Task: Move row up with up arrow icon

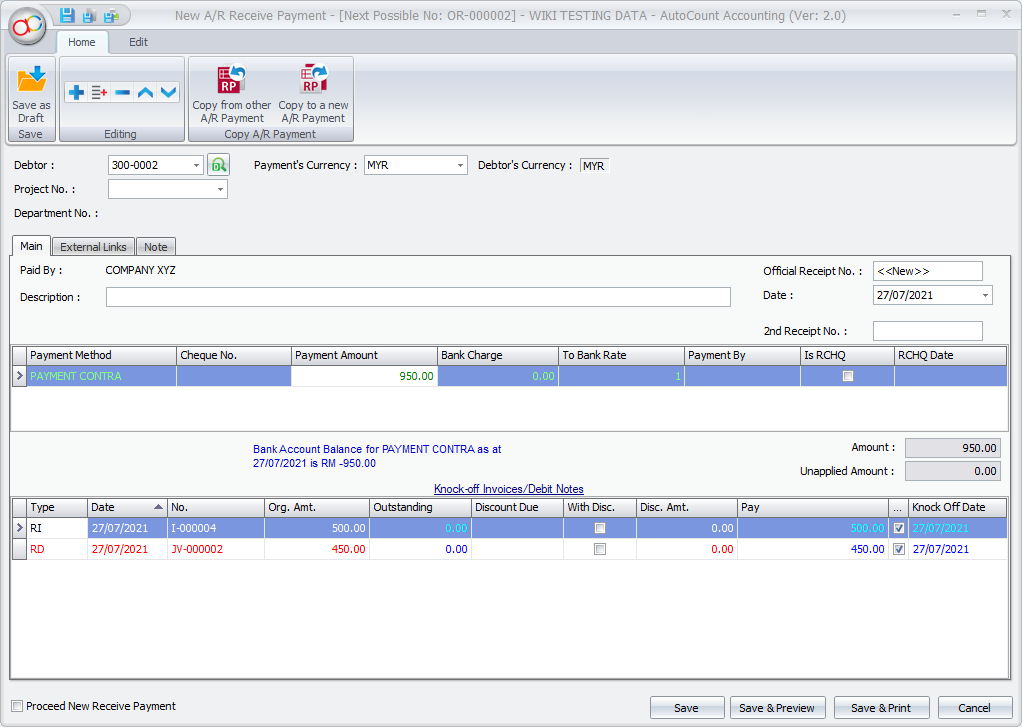Action: (x=145, y=93)
